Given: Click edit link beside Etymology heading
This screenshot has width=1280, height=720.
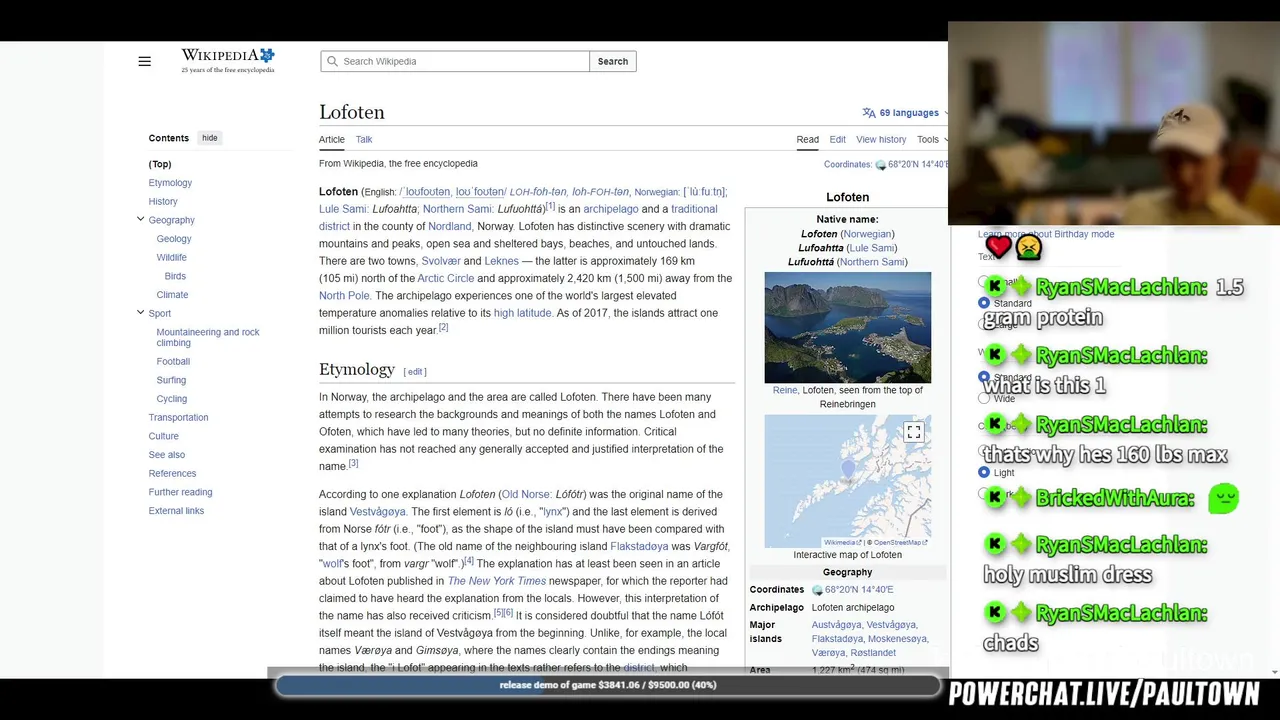Looking at the screenshot, I should [x=415, y=372].
